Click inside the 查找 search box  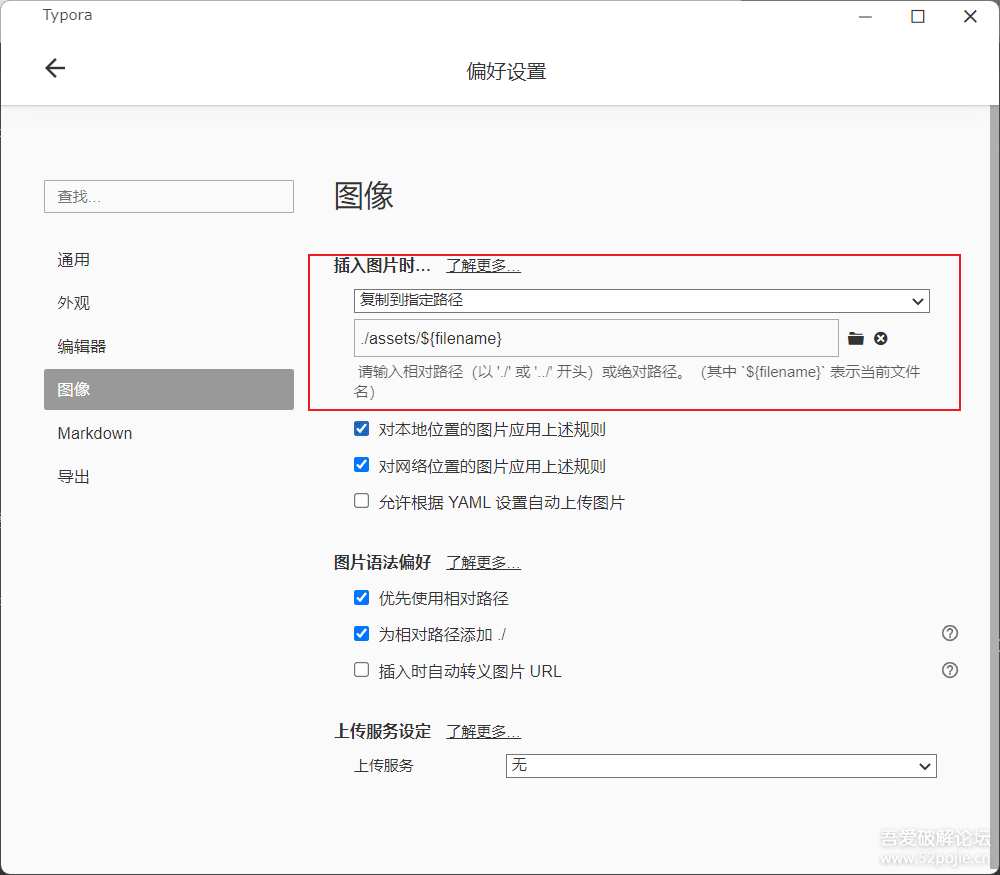168,196
